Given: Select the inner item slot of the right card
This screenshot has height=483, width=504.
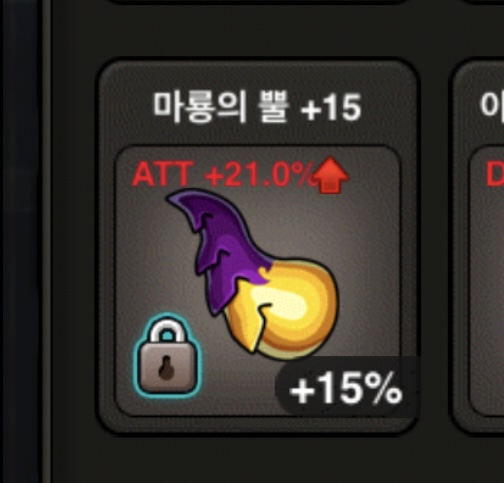Looking at the screenshot, I should 487,280.
